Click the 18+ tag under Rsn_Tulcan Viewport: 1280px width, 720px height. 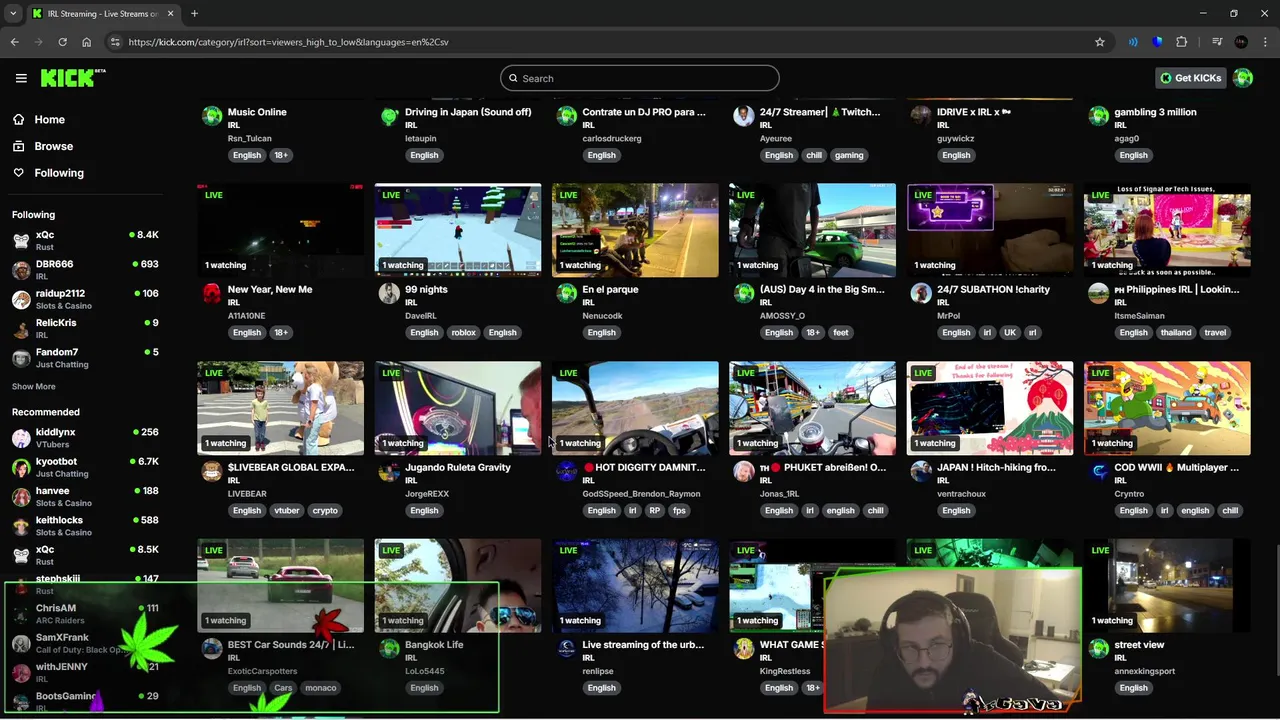pyautogui.click(x=281, y=155)
